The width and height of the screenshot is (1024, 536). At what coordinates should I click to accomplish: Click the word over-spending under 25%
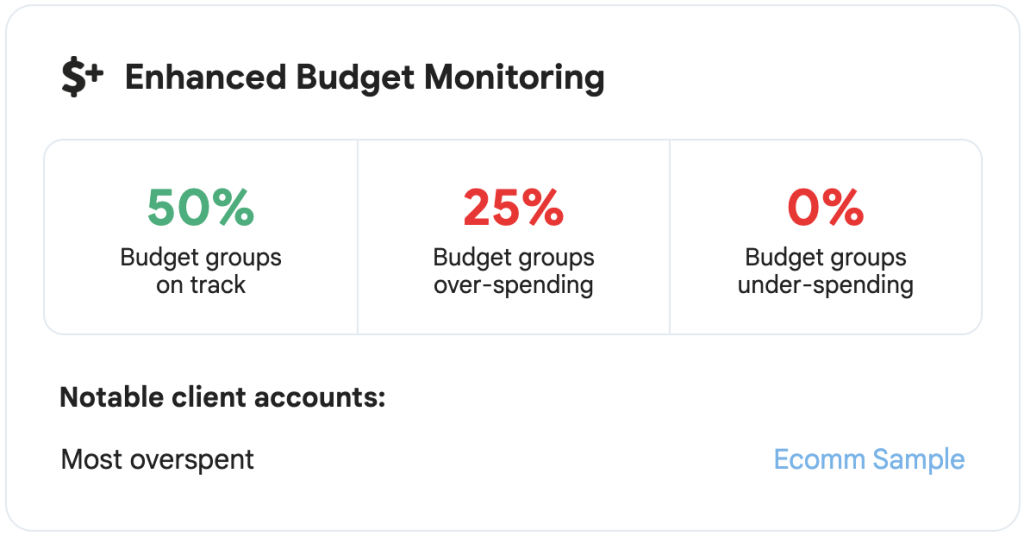(x=513, y=286)
